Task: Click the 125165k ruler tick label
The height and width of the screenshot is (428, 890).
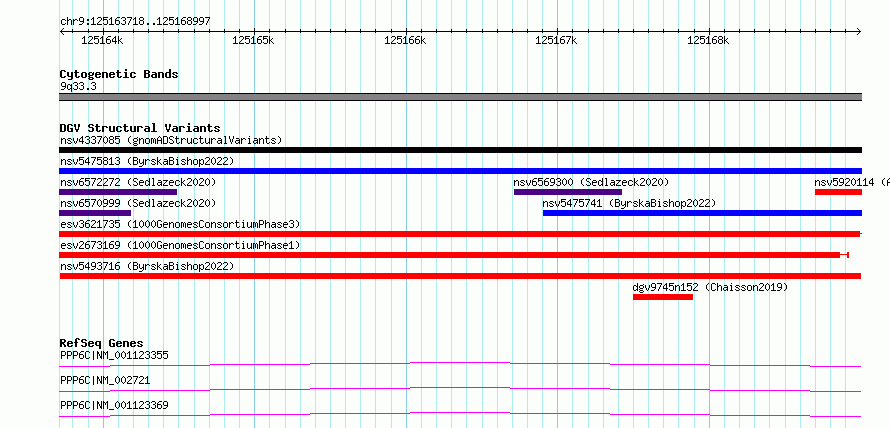Action: pyautogui.click(x=253, y=40)
